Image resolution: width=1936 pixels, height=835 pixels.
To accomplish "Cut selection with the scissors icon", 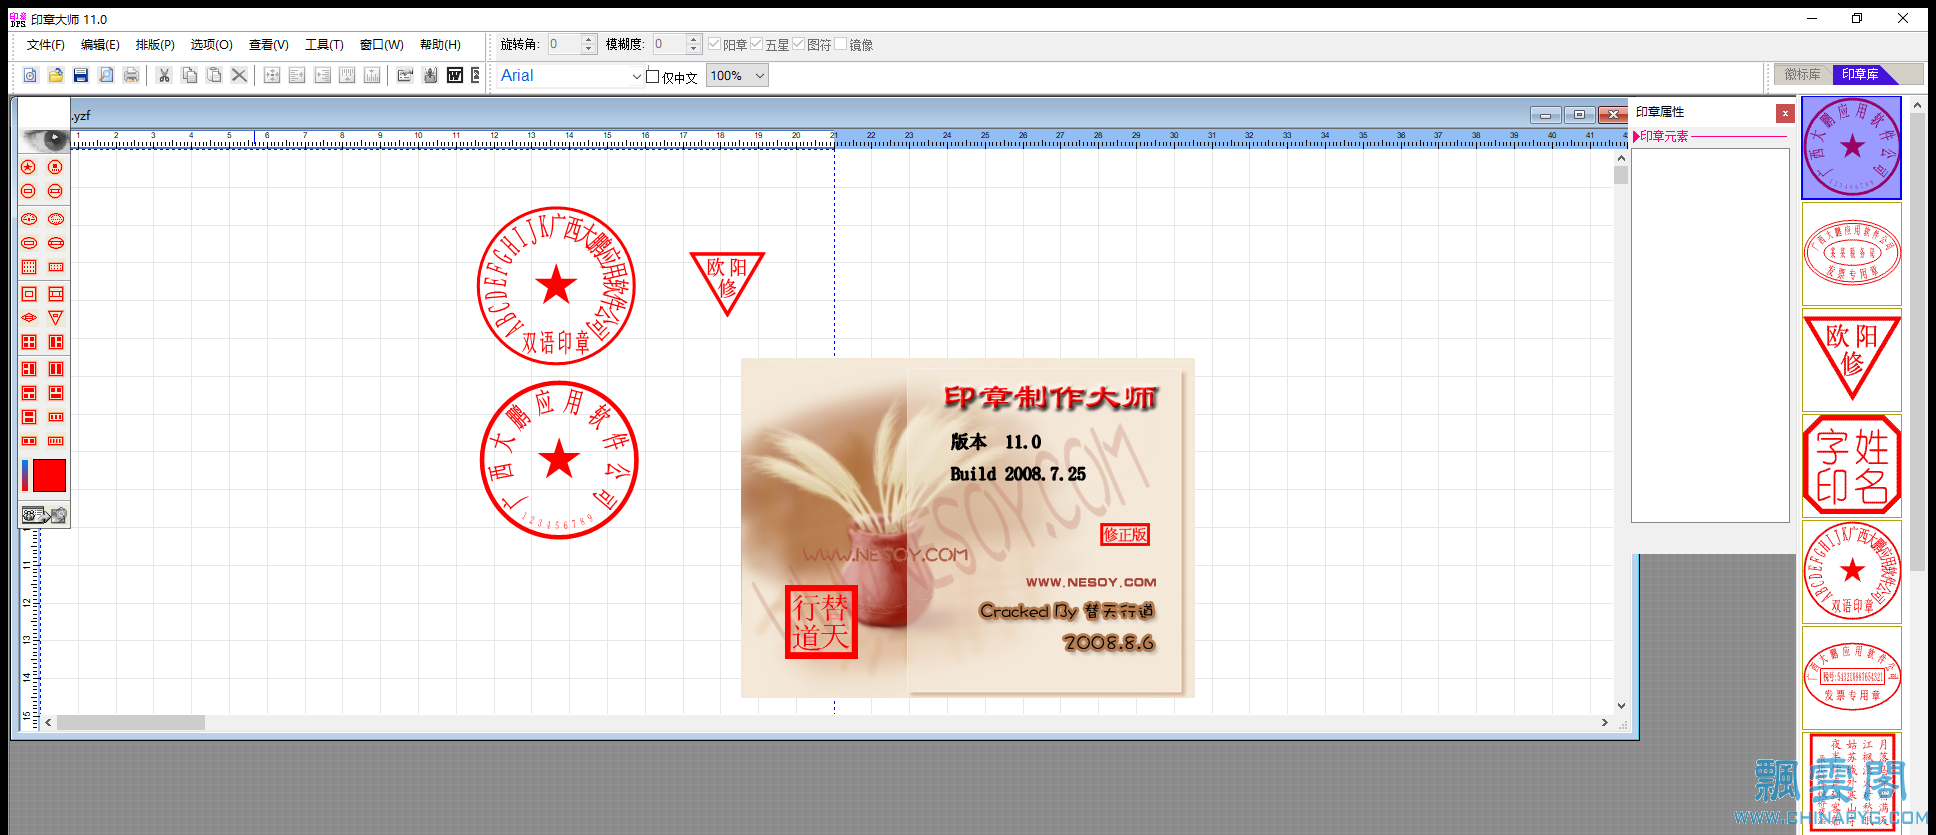I will [x=164, y=75].
